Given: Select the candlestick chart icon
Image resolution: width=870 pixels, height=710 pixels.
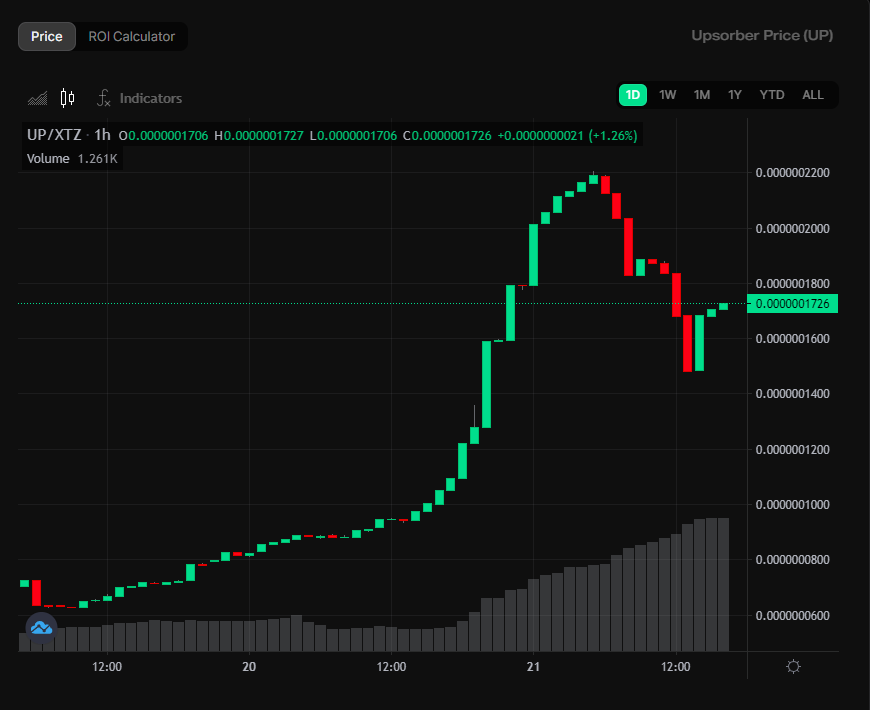Looking at the screenshot, I should pyautogui.click(x=67, y=98).
